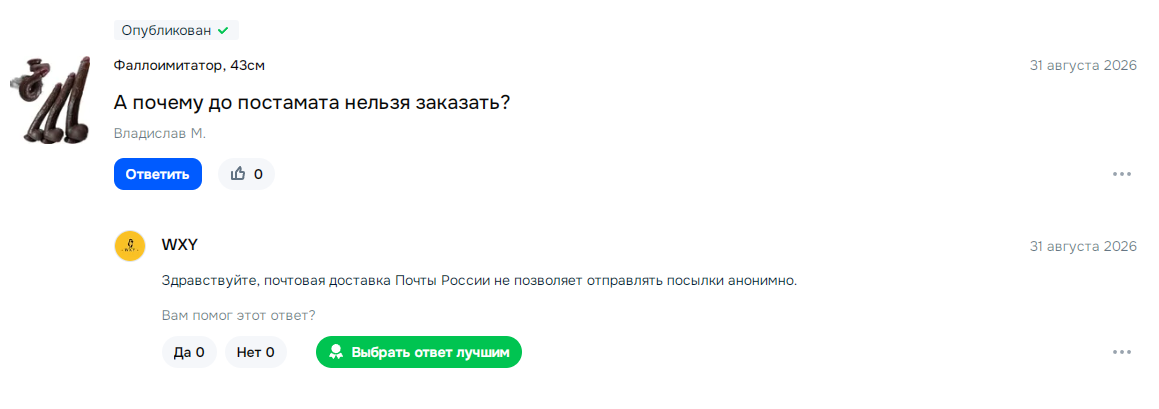Click the green checkmark beside Опубликован

(x=223, y=31)
